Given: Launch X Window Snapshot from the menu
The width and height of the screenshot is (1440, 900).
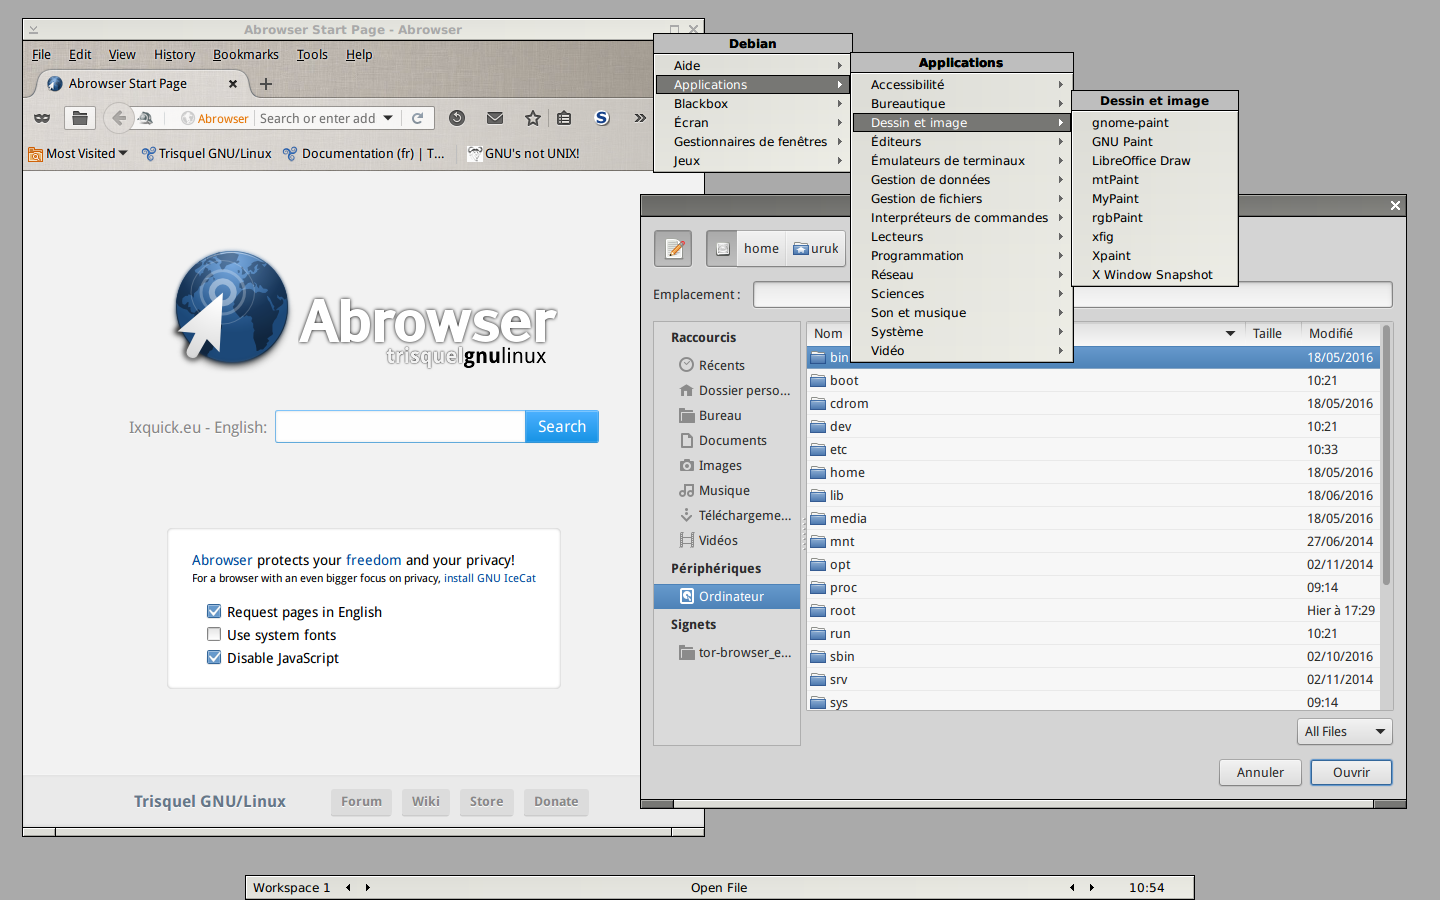Looking at the screenshot, I should point(1154,274).
